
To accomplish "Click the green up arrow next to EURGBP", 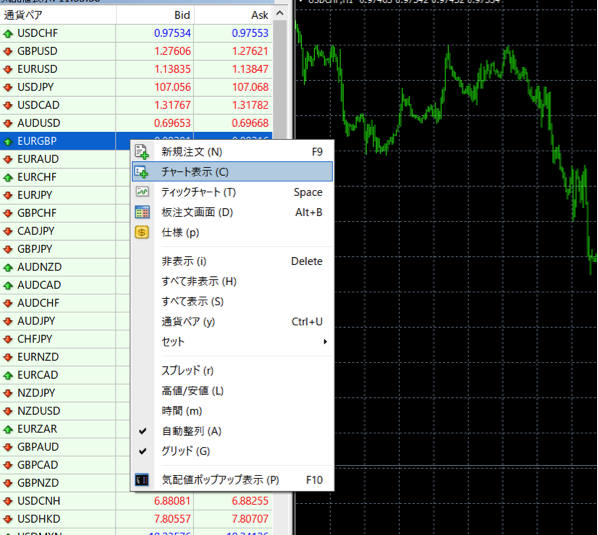I will coord(8,142).
